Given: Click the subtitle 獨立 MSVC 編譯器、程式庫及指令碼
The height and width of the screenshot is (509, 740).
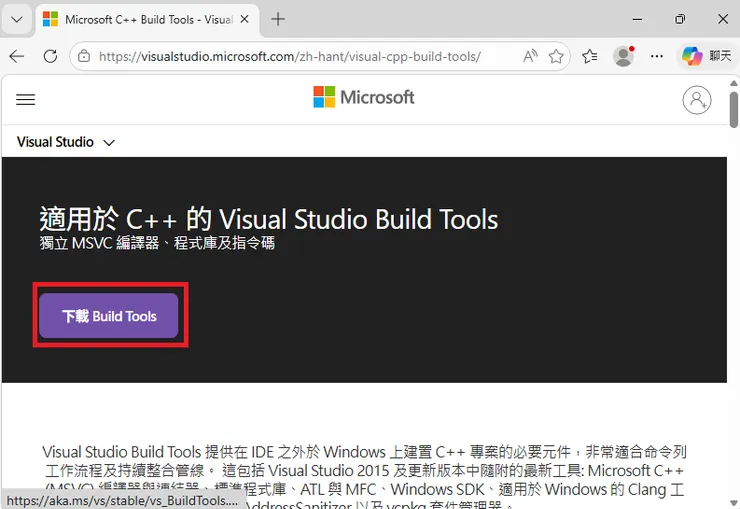Looking at the screenshot, I should click(x=157, y=243).
